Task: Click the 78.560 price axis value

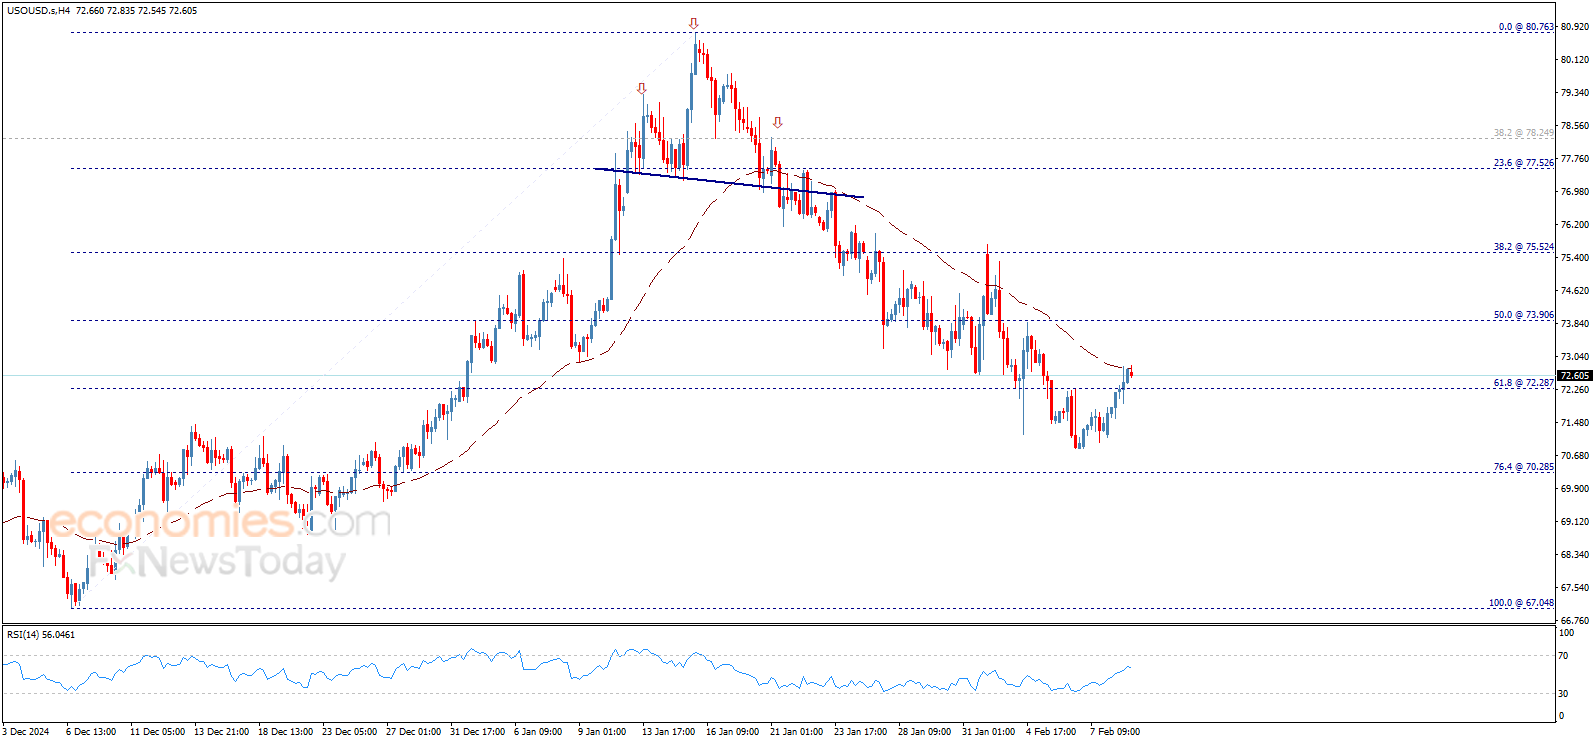Action: pos(1575,126)
